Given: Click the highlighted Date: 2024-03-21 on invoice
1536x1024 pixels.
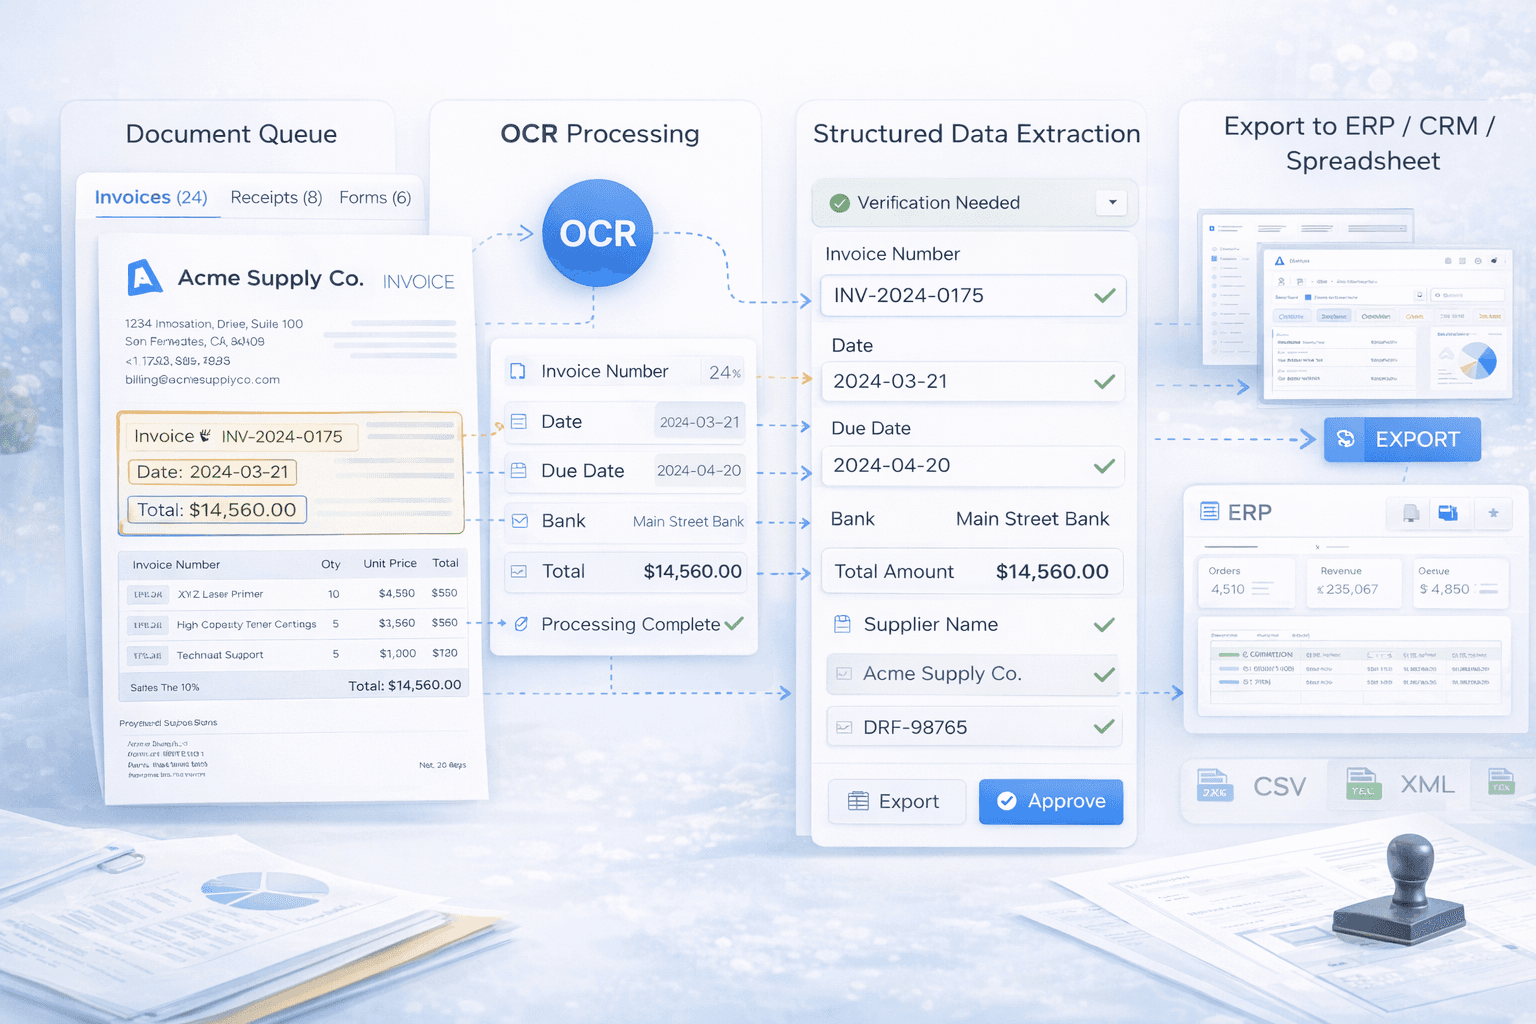Looking at the screenshot, I should (x=212, y=472).
